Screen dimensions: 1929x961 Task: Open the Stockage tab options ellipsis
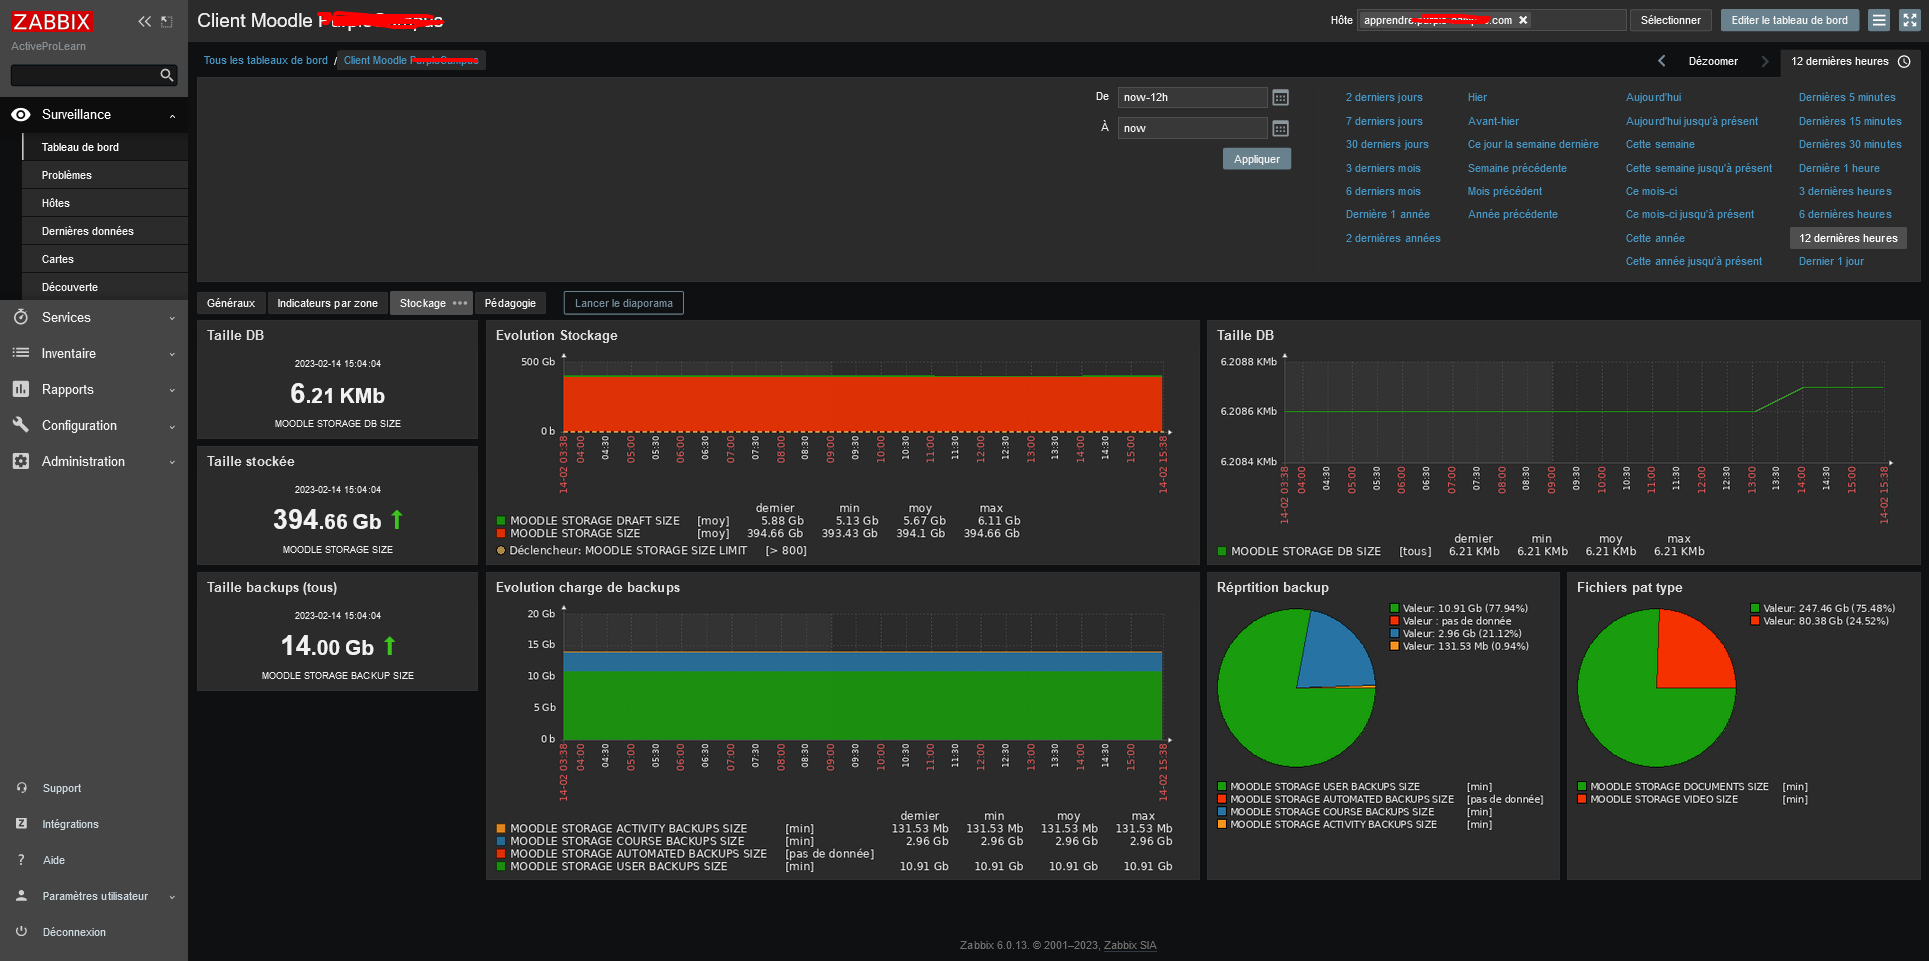coord(460,303)
